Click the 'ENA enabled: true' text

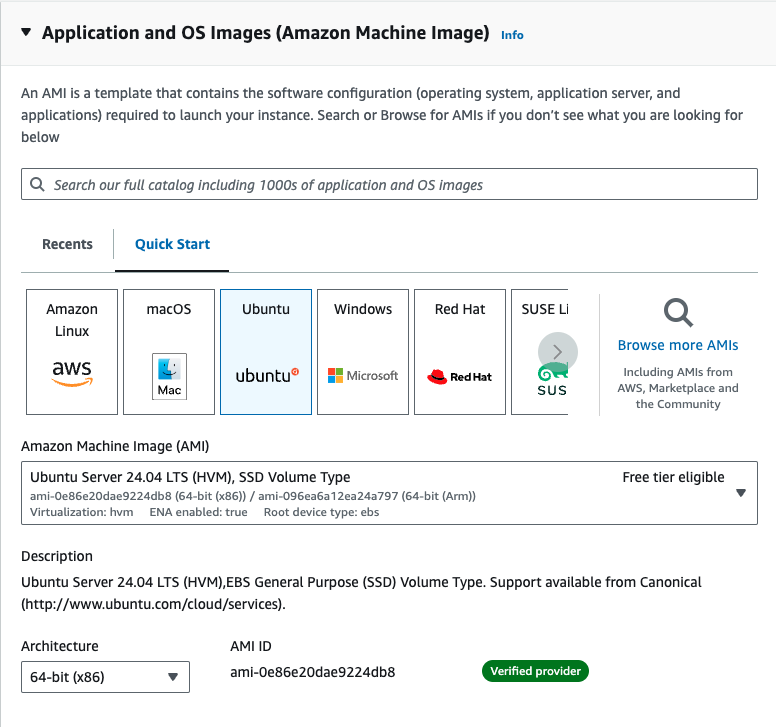(x=198, y=512)
